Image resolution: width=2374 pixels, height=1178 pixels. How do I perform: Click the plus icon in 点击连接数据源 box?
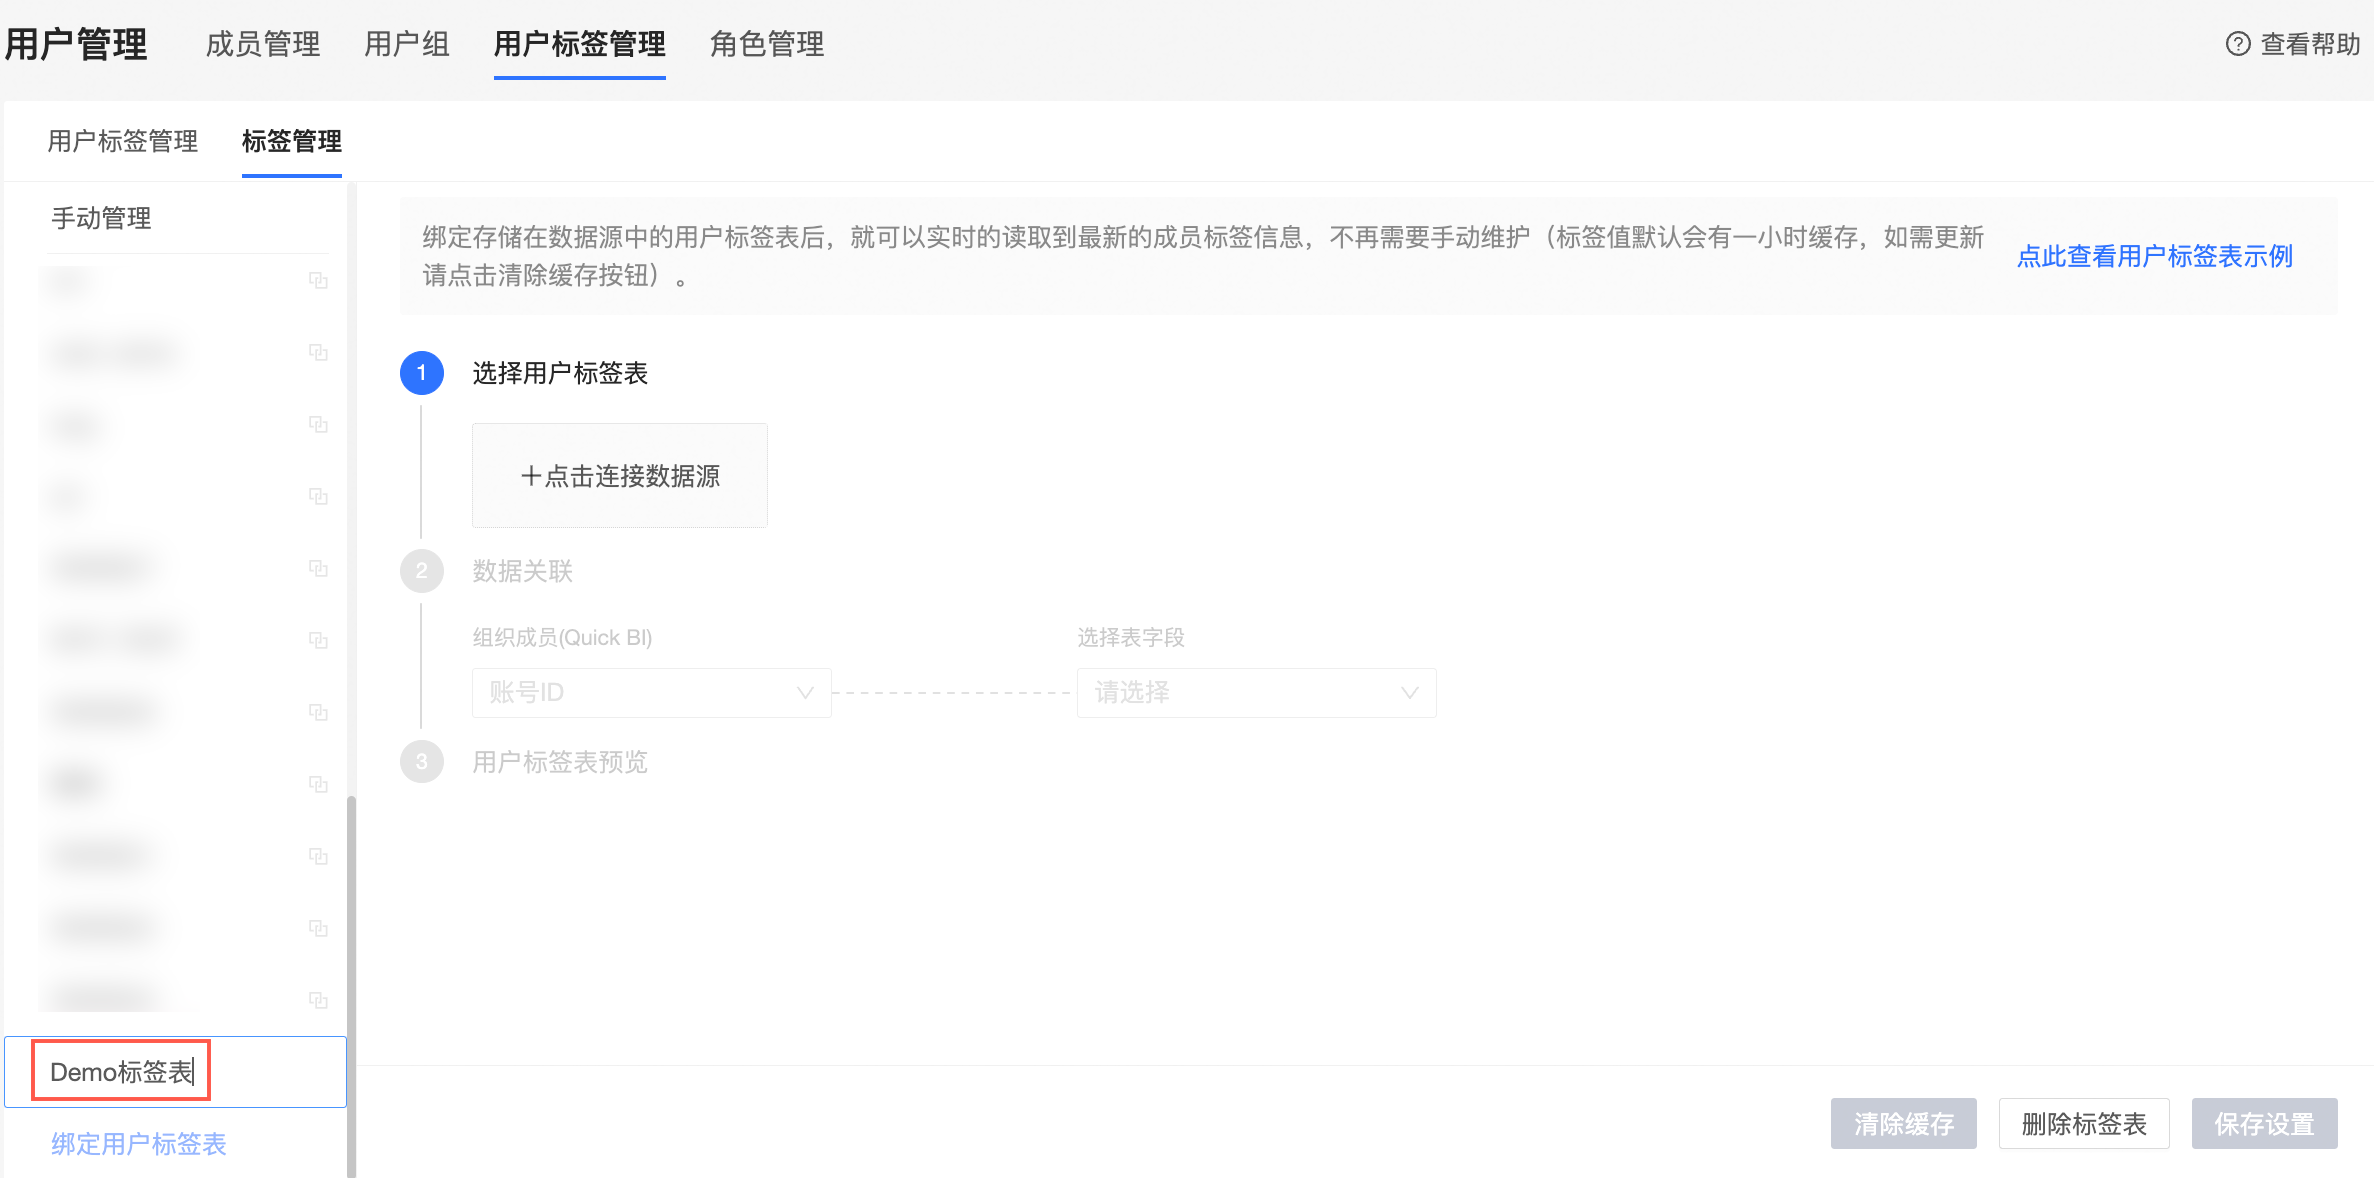533,476
